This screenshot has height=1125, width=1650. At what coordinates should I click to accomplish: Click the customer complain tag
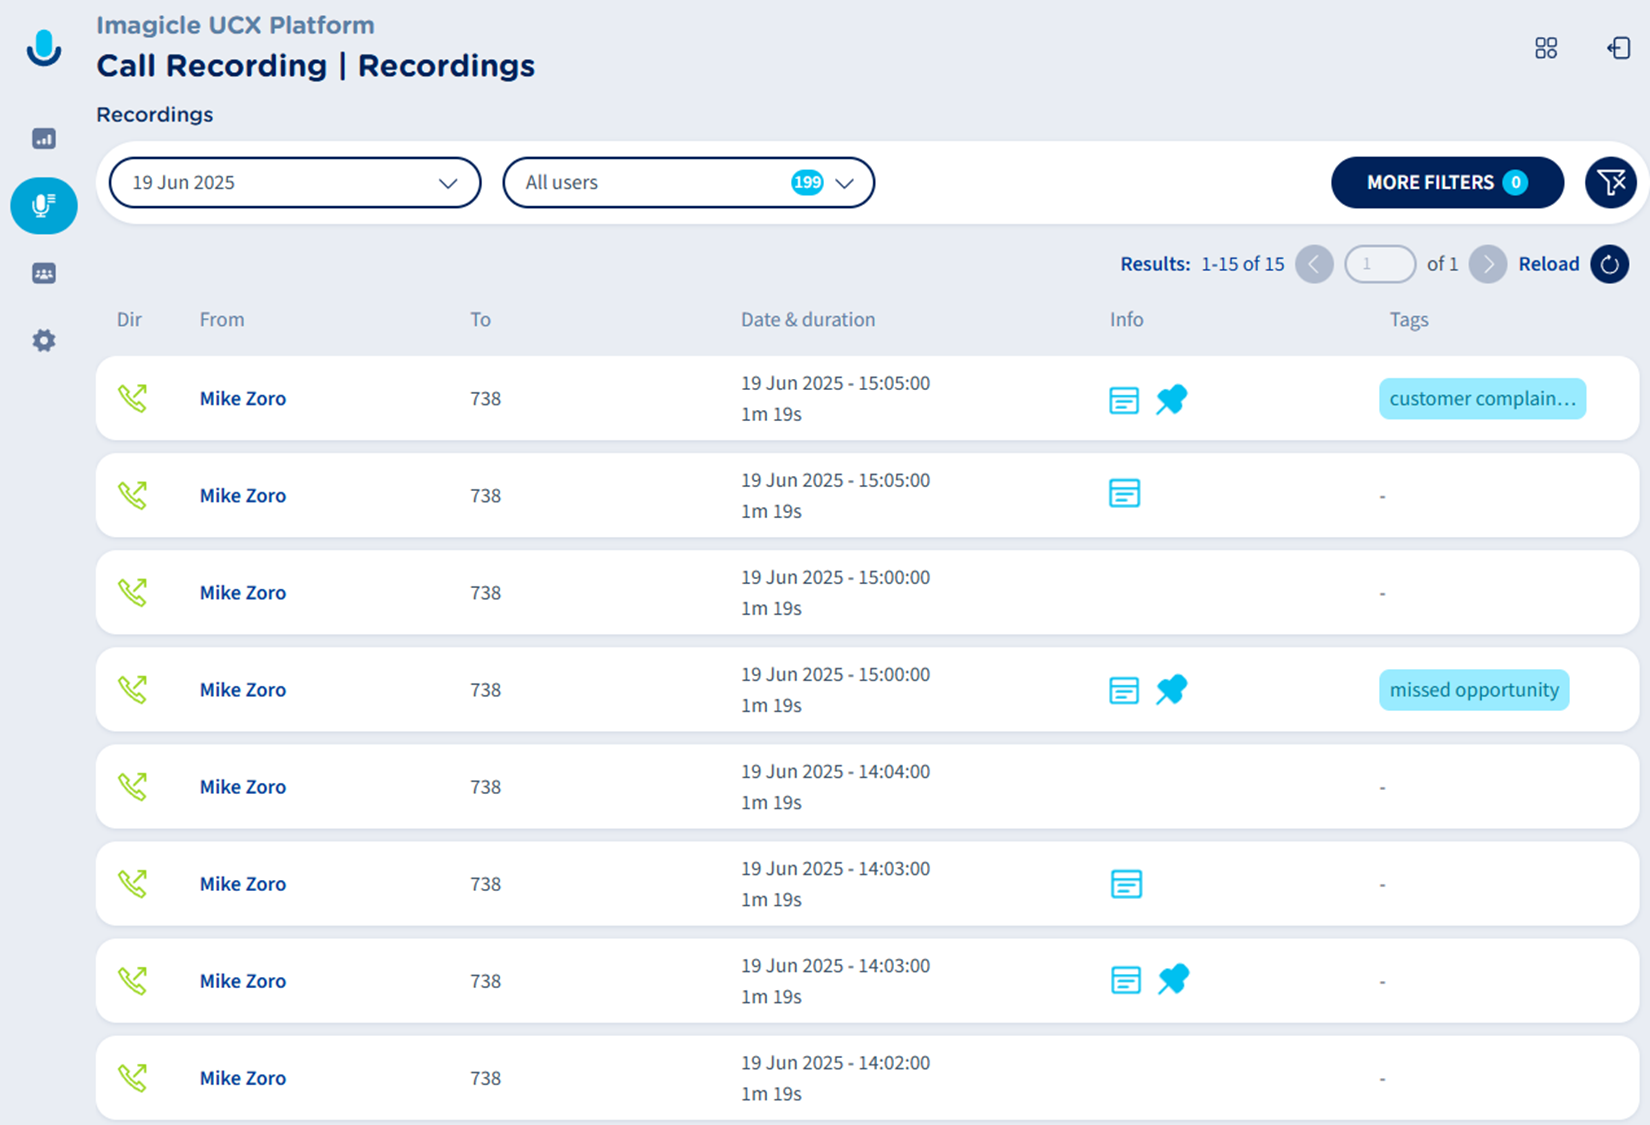click(1481, 399)
